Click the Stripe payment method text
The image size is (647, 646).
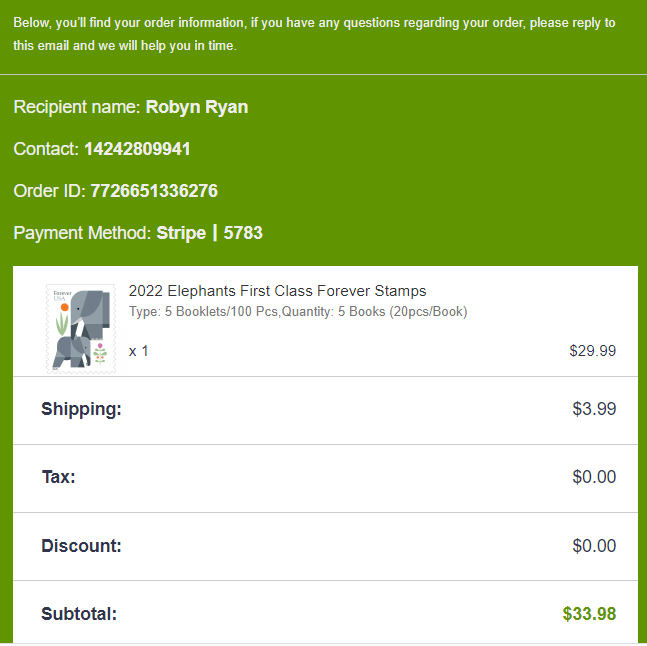coord(181,233)
